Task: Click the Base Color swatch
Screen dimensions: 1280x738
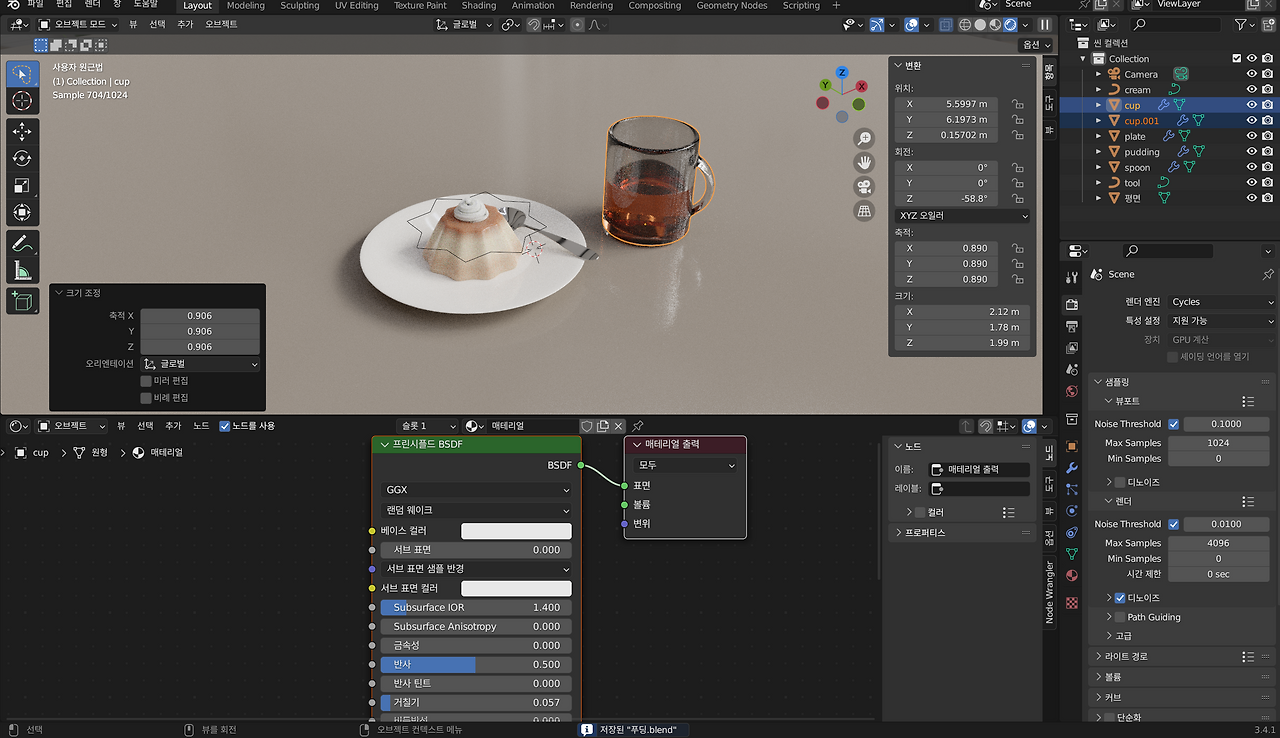Action: tap(516, 531)
